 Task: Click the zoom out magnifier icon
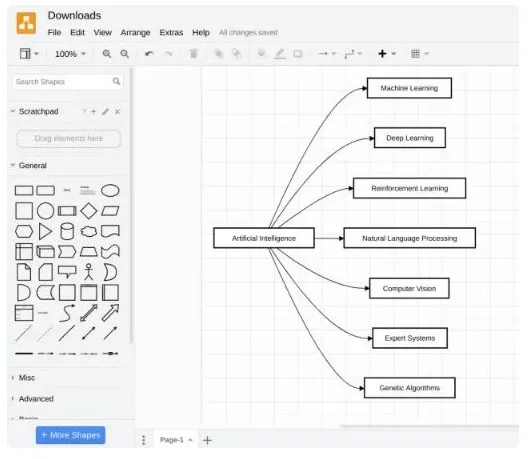pyautogui.click(x=125, y=54)
